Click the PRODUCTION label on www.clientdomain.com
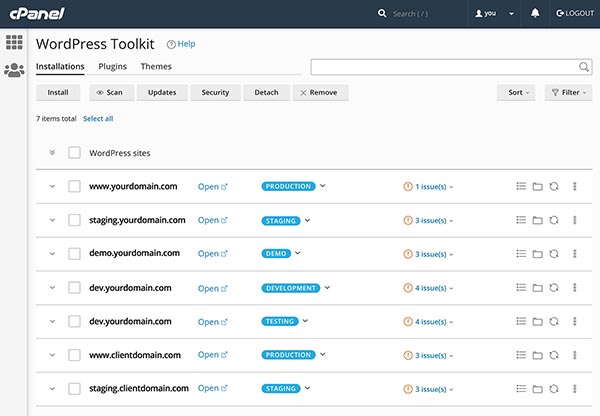Image resolution: width=600 pixels, height=416 pixels. pyautogui.click(x=289, y=355)
